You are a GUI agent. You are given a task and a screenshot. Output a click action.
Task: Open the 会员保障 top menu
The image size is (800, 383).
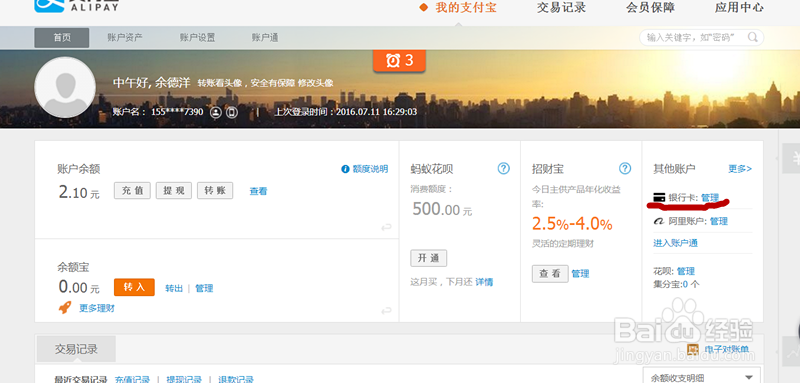point(651,8)
